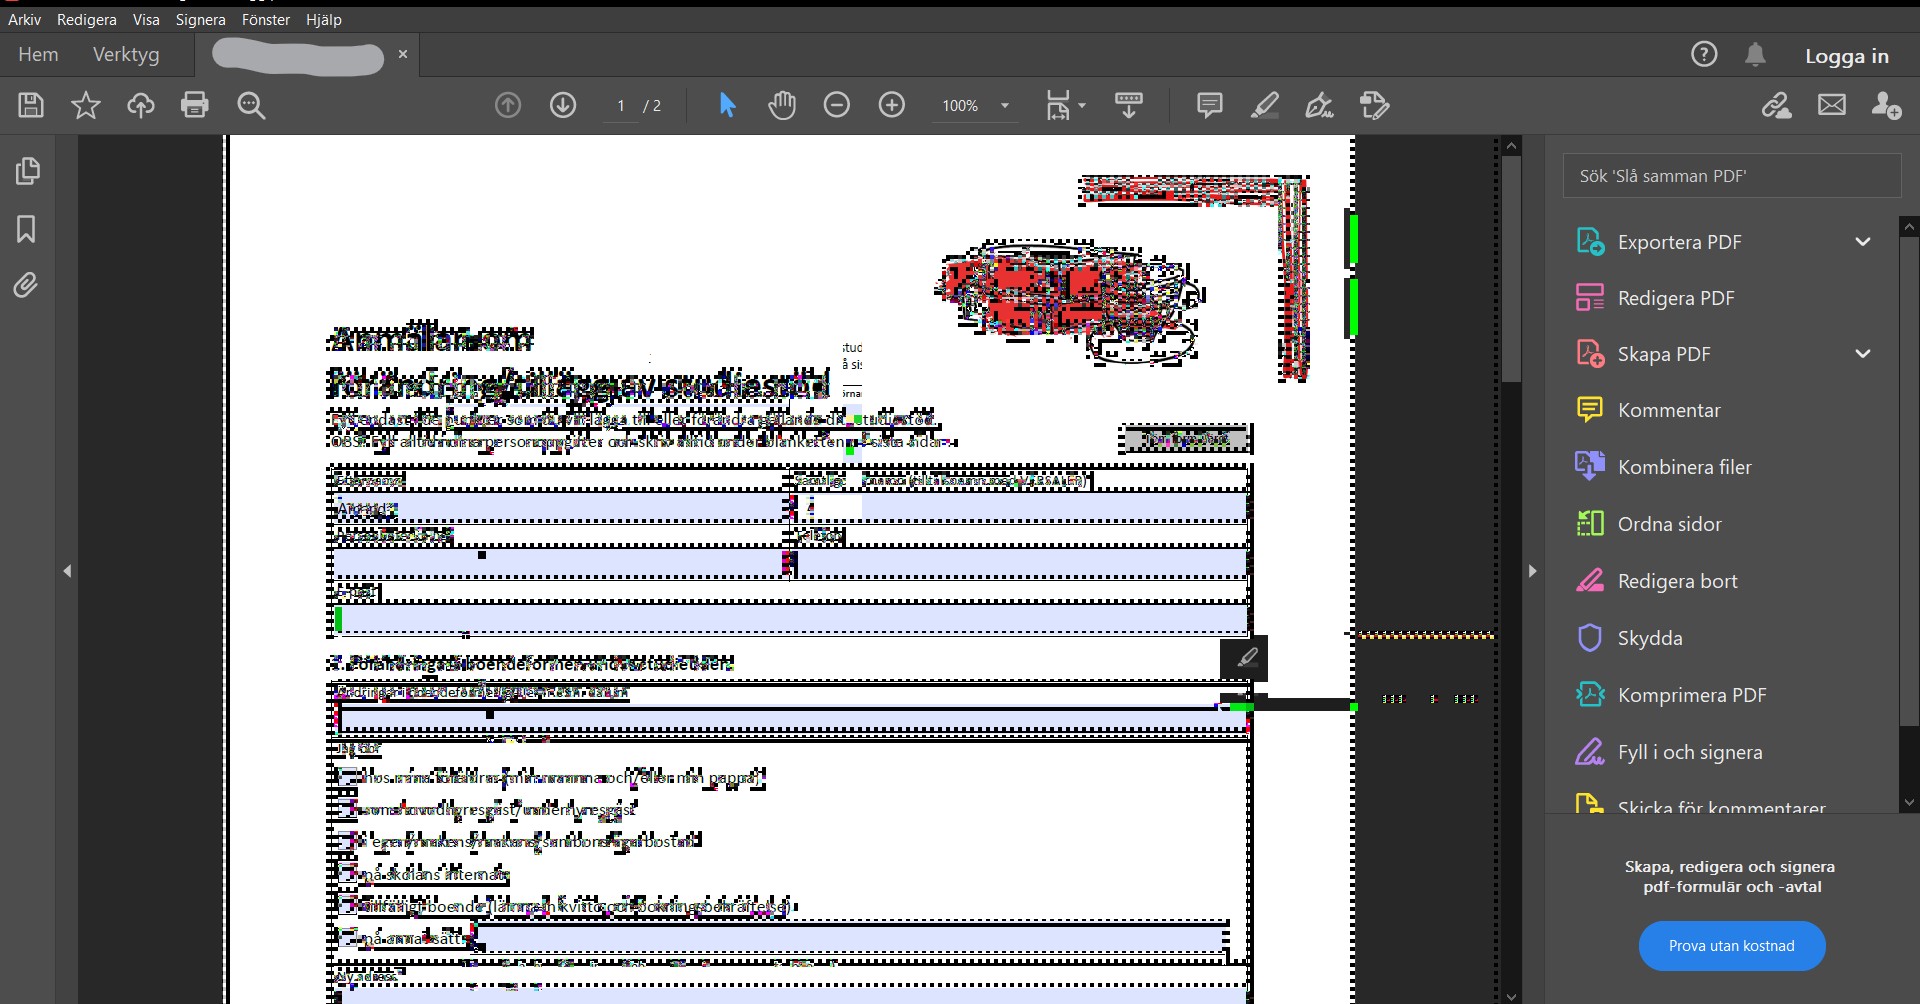Open the page thumbnails panel
The width and height of the screenshot is (1920, 1004).
point(28,171)
